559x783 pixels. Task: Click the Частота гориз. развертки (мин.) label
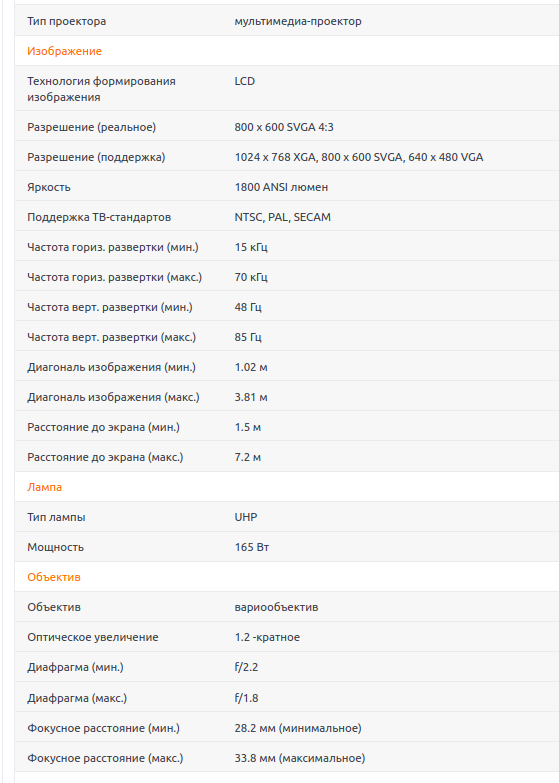(113, 247)
